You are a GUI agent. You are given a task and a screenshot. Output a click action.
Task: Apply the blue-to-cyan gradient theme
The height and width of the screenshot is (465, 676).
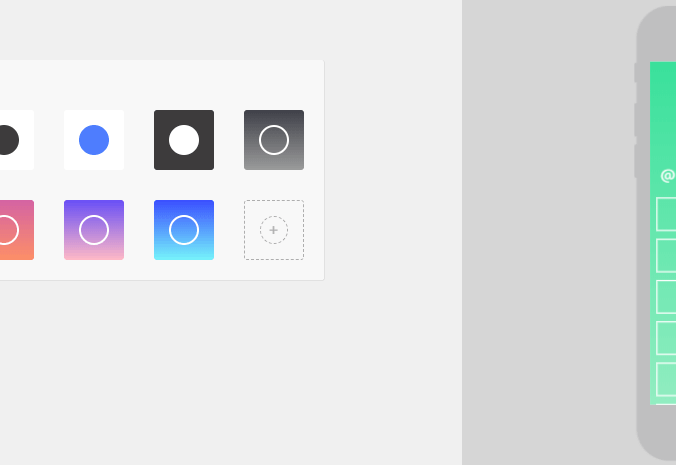pos(184,230)
